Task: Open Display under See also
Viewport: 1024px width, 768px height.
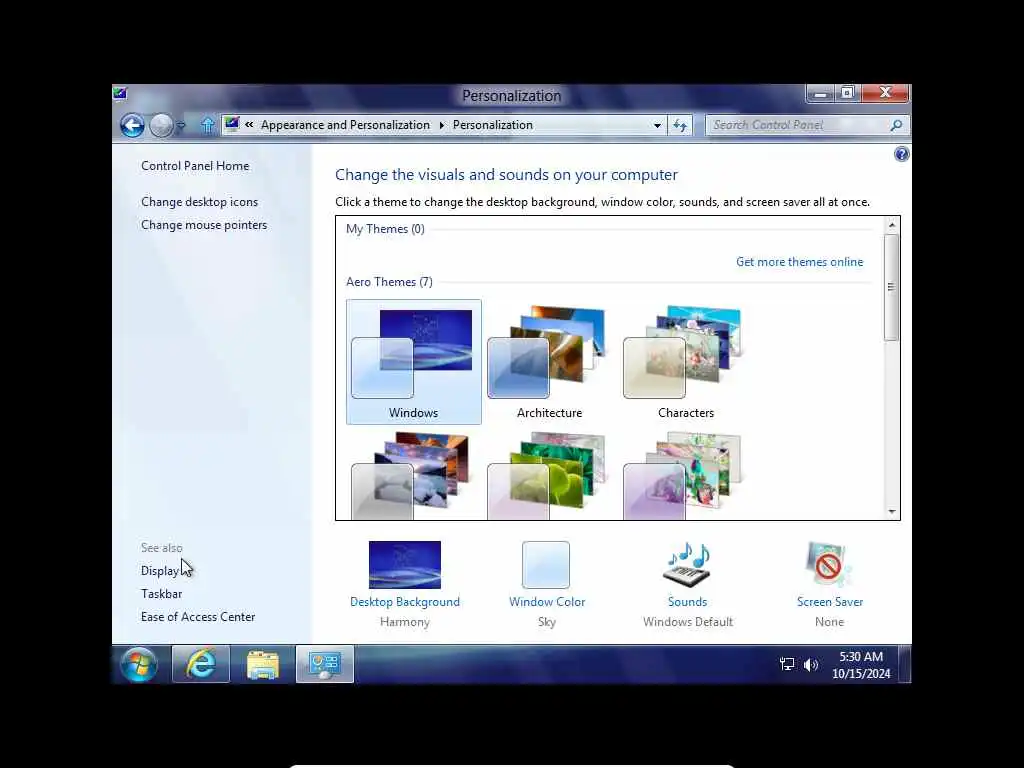Action: 159,571
